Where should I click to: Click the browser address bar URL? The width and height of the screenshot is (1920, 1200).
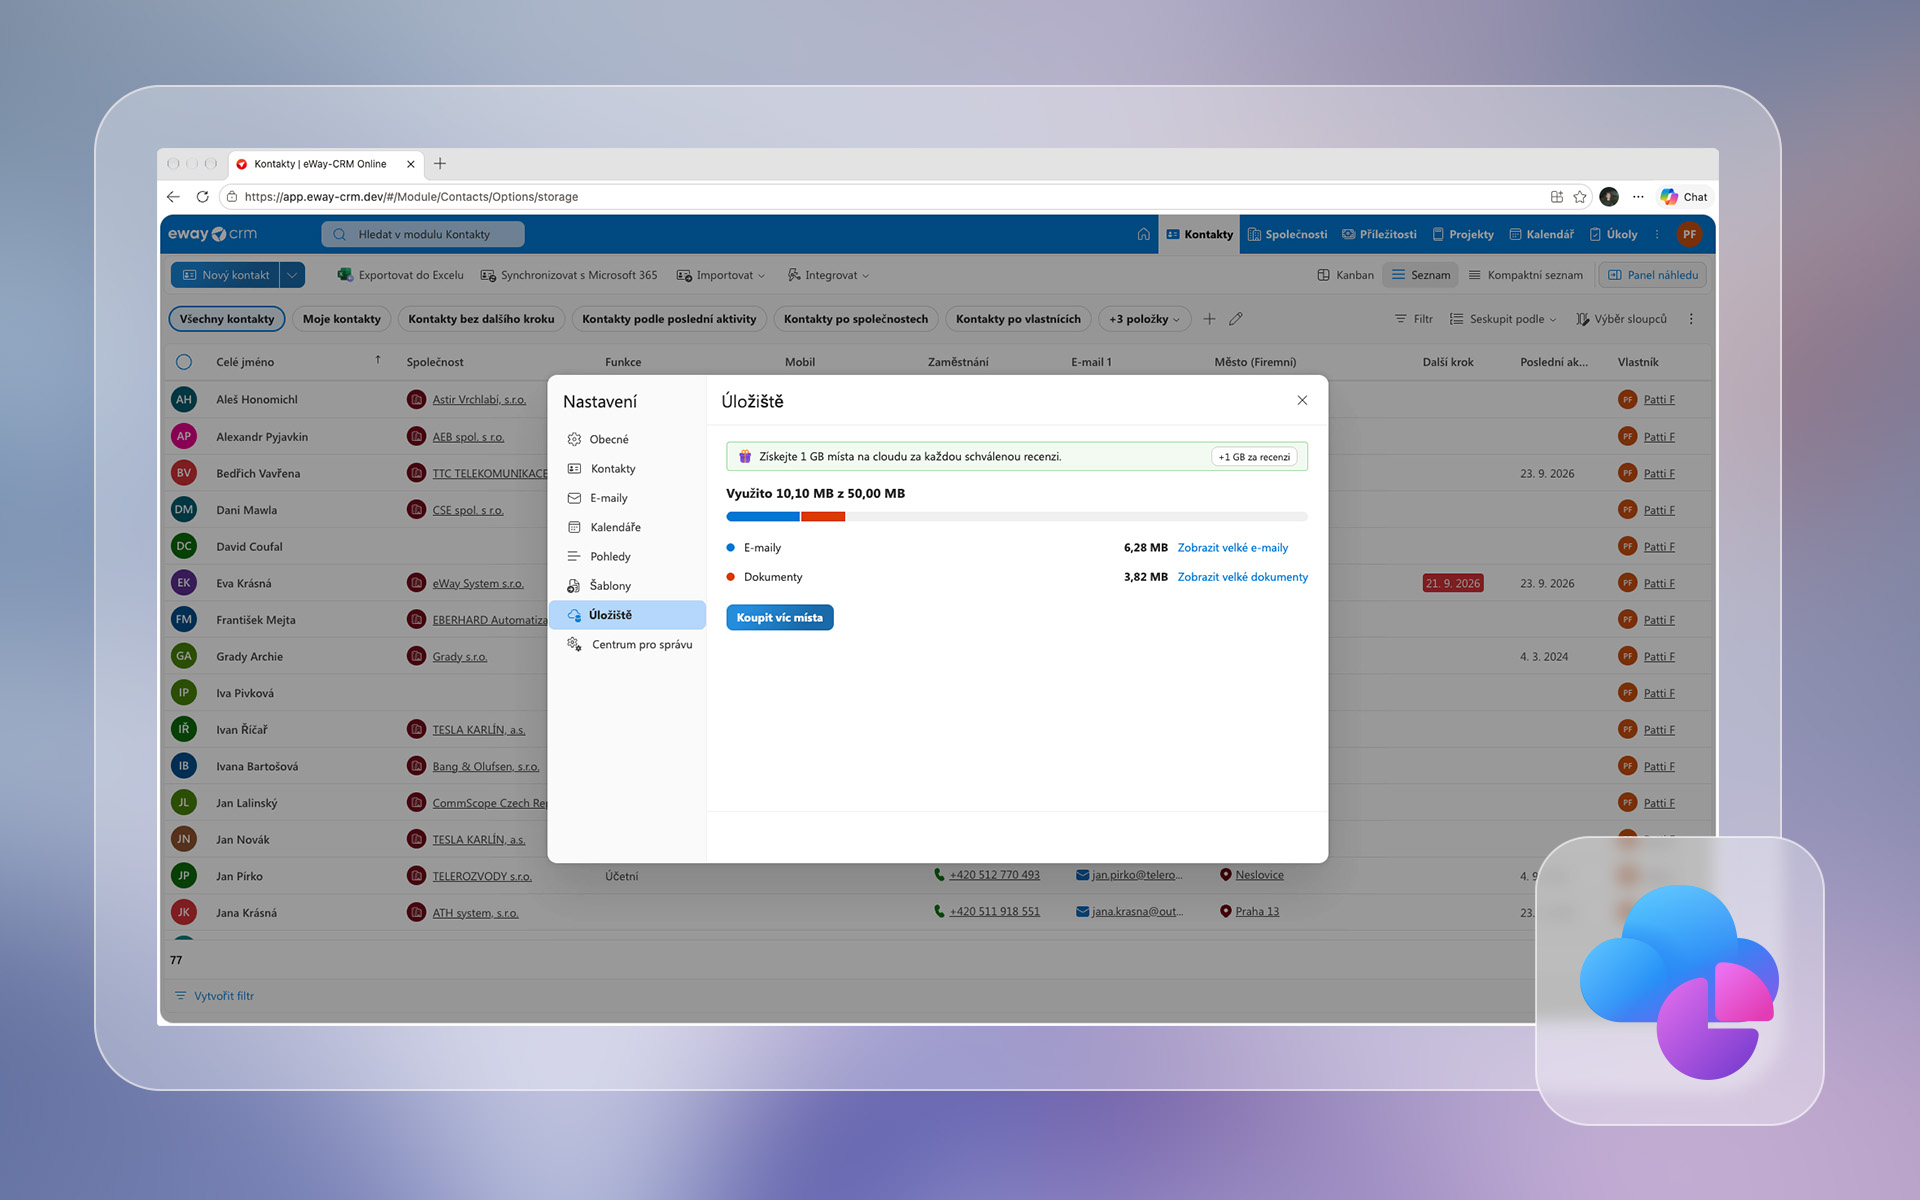(x=411, y=197)
